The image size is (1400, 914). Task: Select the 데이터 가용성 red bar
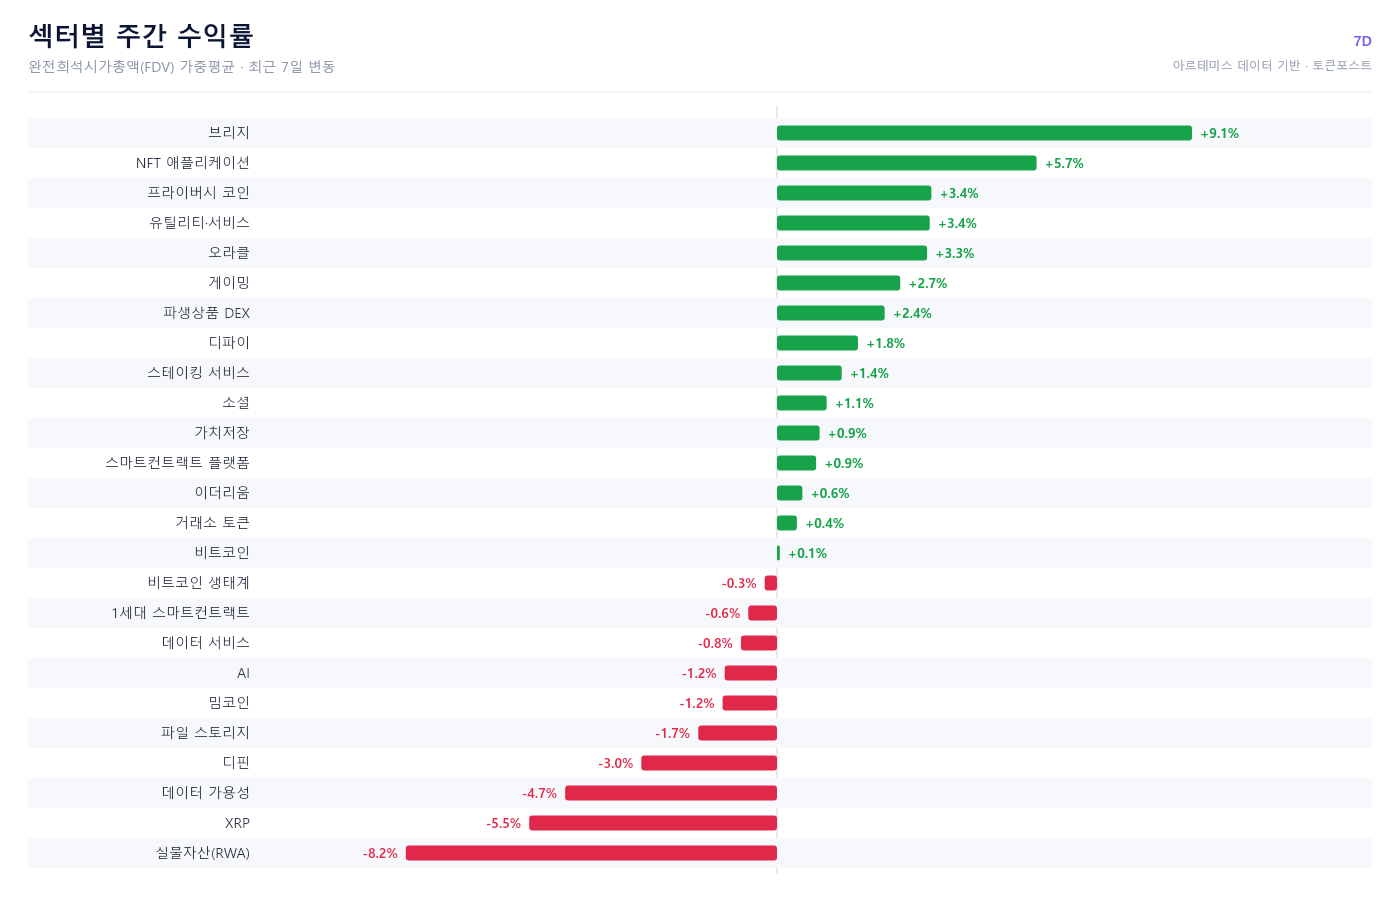(x=671, y=793)
